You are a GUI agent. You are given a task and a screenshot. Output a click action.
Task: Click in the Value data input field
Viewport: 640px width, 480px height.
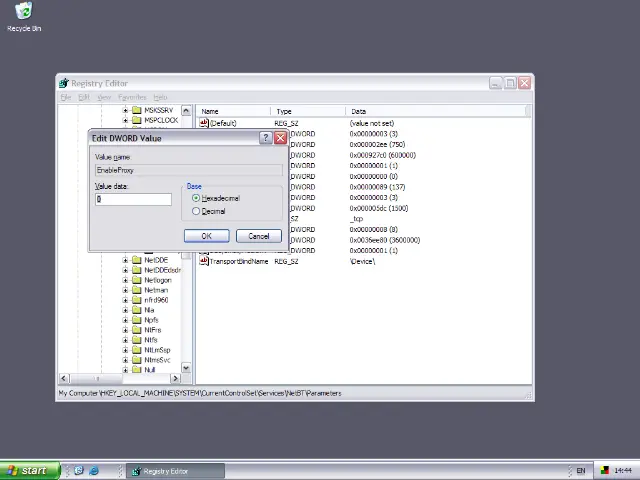pos(133,199)
